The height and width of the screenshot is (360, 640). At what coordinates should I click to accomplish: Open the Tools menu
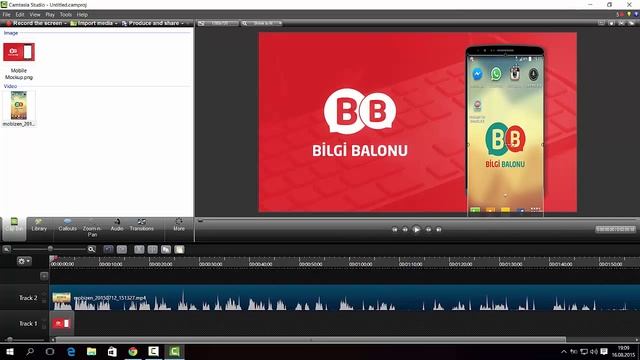pyautogui.click(x=66, y=14)
